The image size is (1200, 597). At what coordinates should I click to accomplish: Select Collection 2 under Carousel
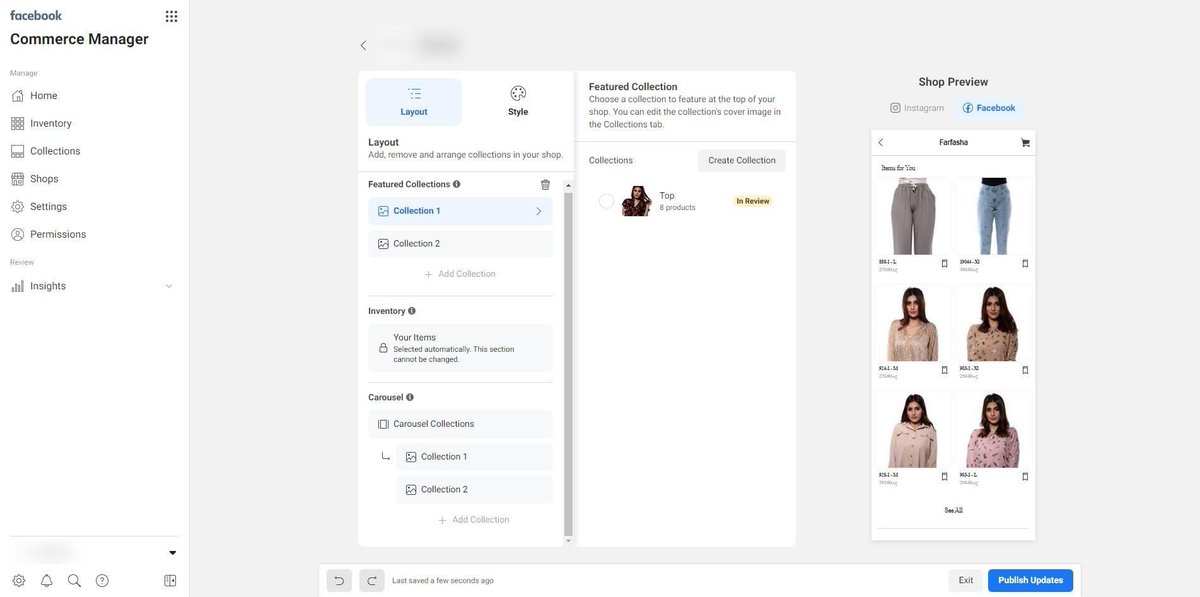point(474,490)
